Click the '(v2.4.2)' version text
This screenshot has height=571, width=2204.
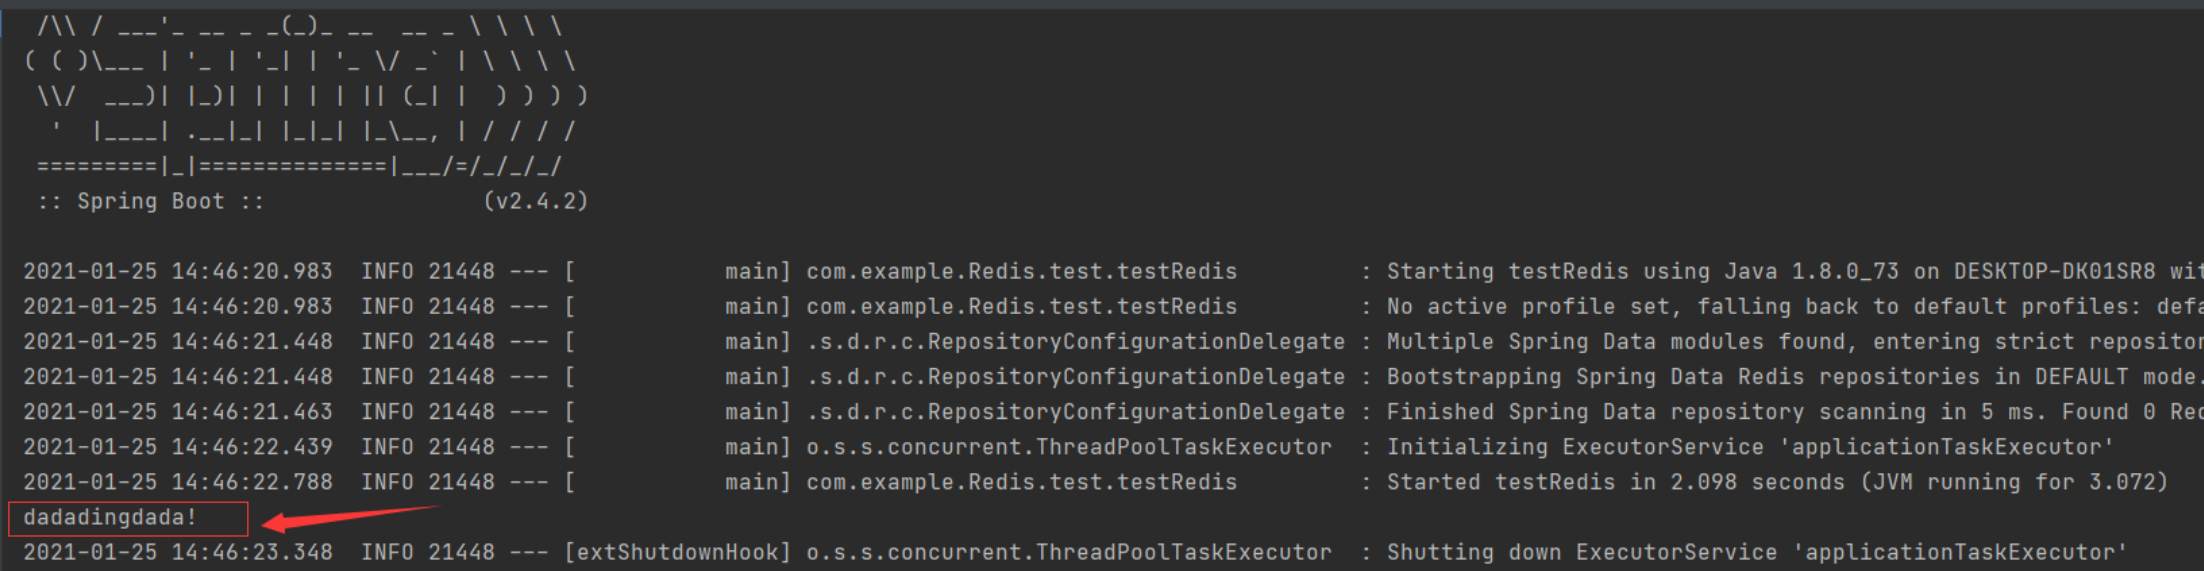pos(536,201)
